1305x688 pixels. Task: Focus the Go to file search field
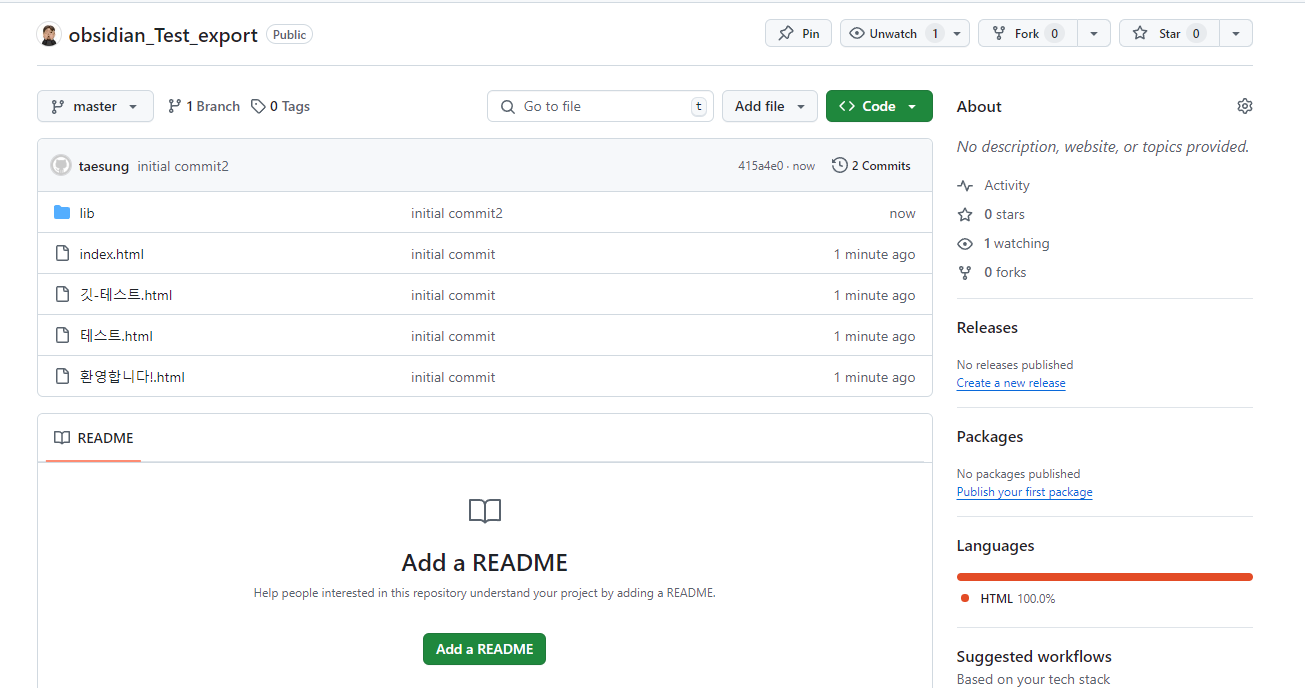click(600, 106)
